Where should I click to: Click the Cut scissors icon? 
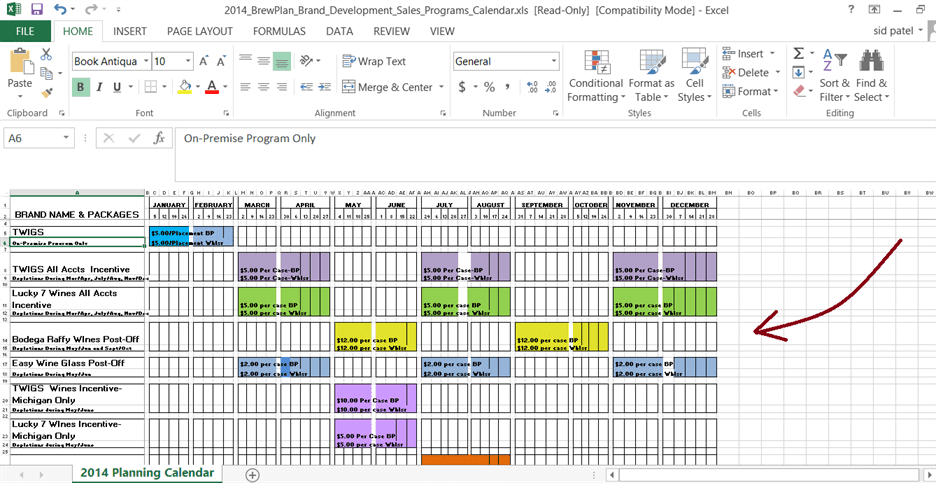coord(46,54)
